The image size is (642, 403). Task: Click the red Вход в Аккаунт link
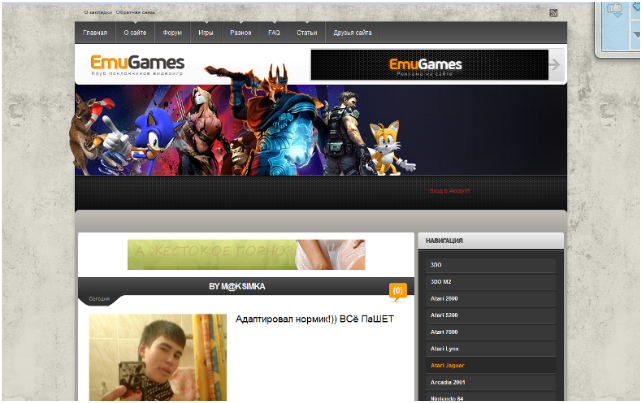tap(450, 191)
